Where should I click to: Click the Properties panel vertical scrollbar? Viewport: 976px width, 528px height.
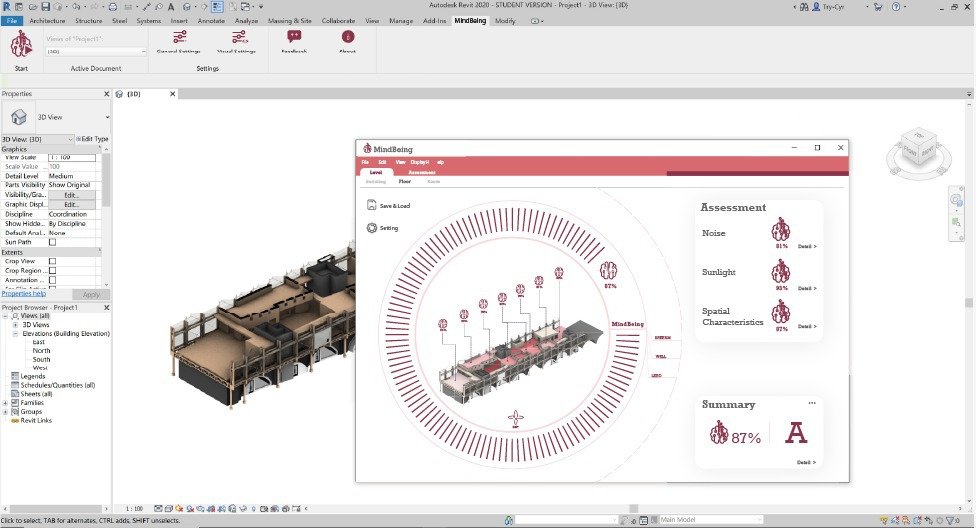(x=106, y=180)
